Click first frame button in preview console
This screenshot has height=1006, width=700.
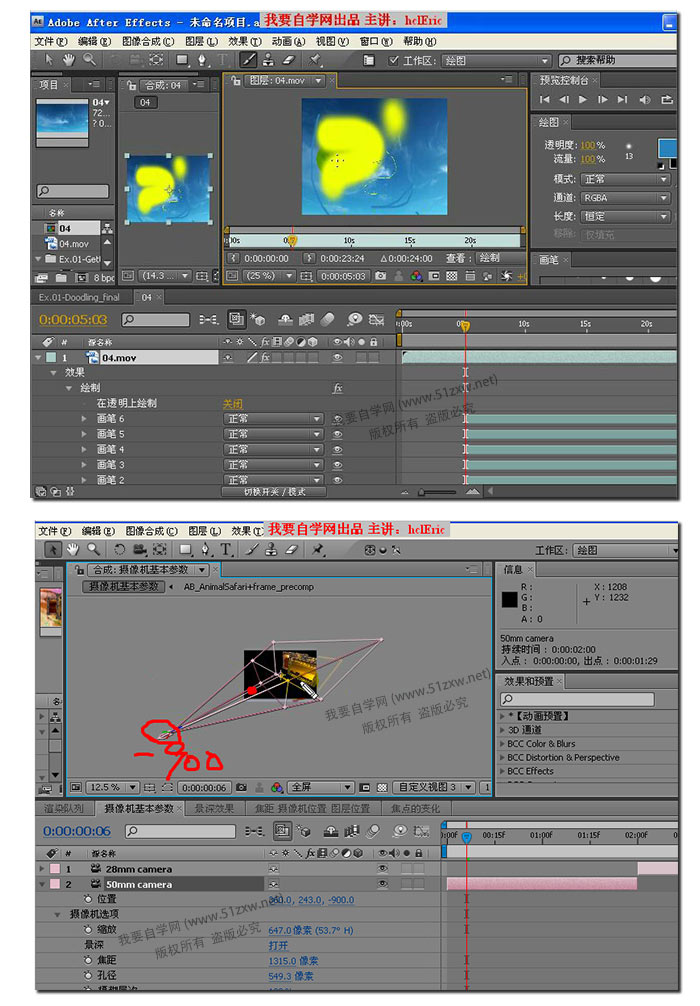(544, 99)
